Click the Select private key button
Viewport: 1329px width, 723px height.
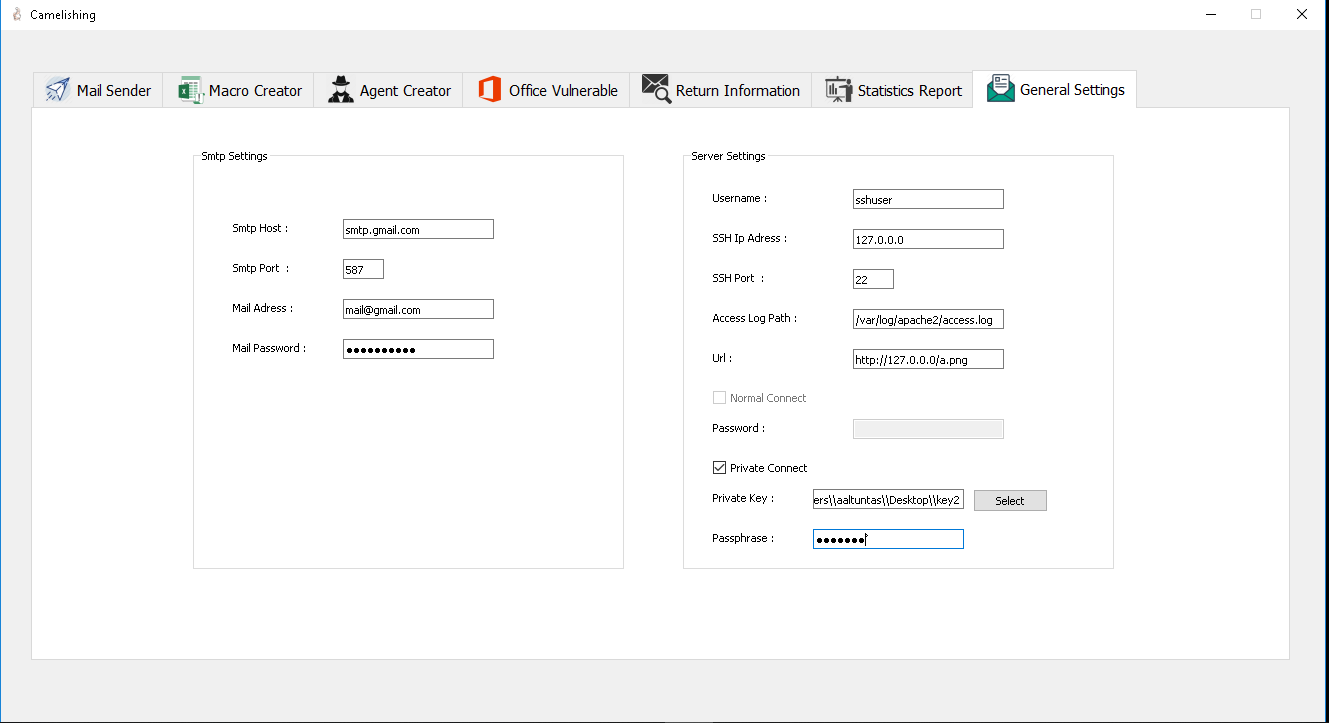click(x=1010, y=500)
